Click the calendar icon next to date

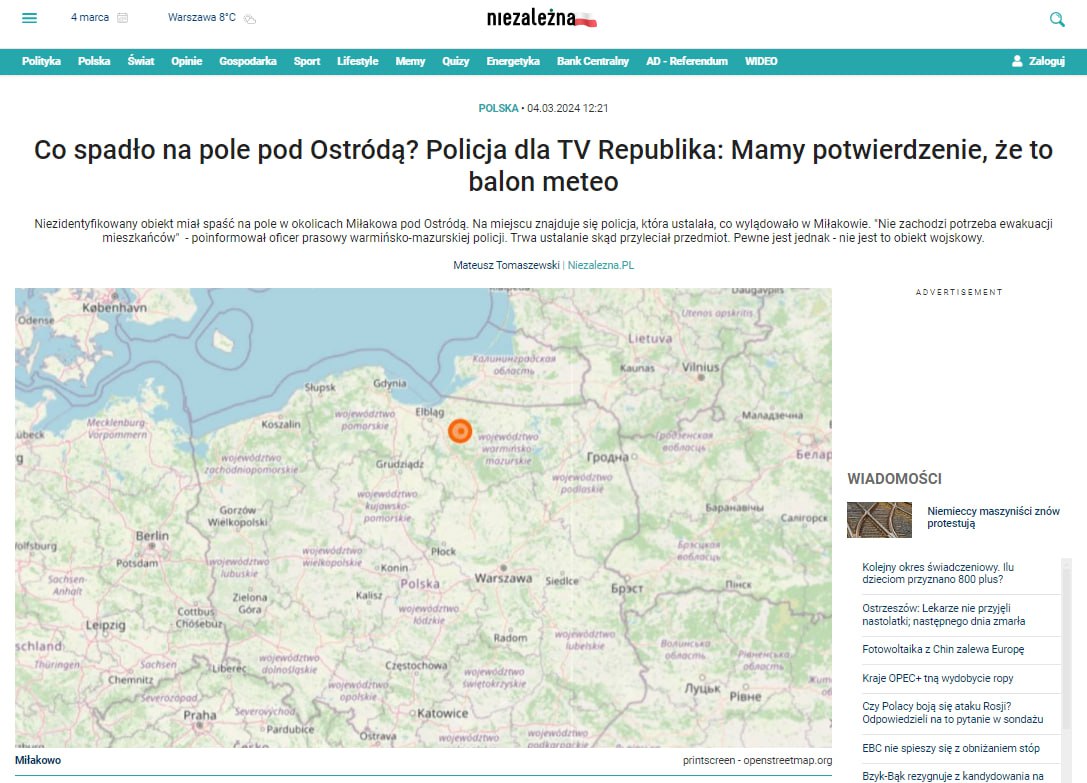[x=122, y=18]
